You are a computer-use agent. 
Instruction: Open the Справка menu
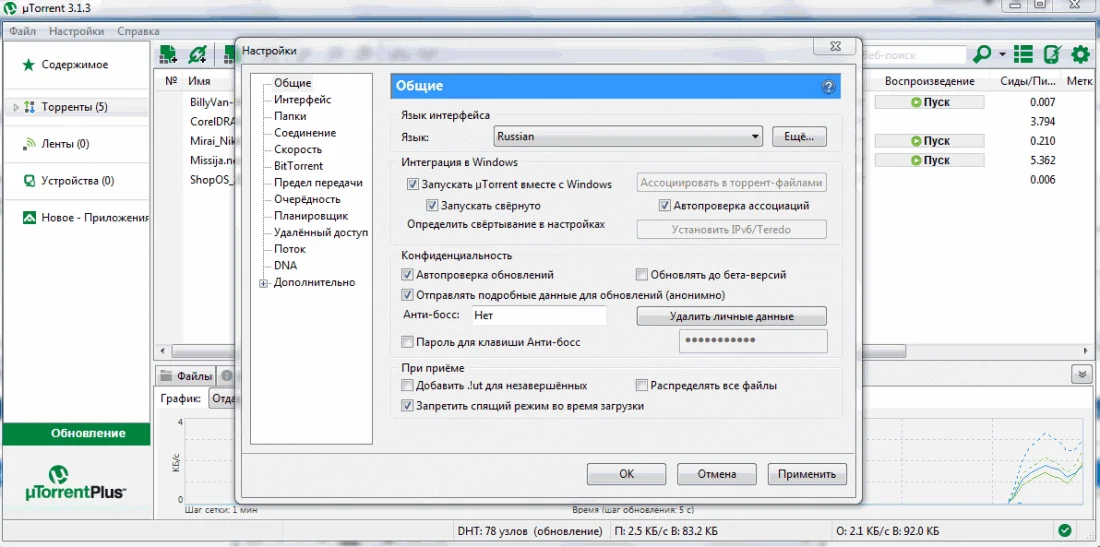tap(138, 31)
